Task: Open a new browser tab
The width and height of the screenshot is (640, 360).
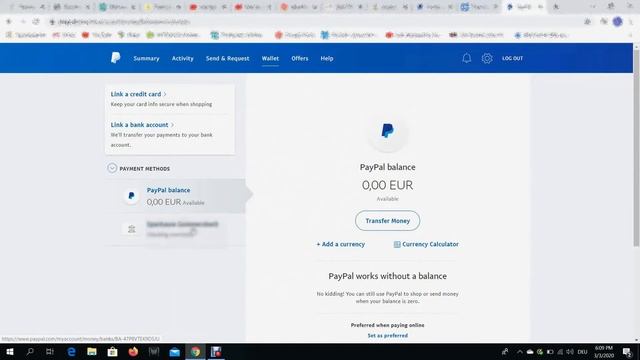Action: coord(556,7)
